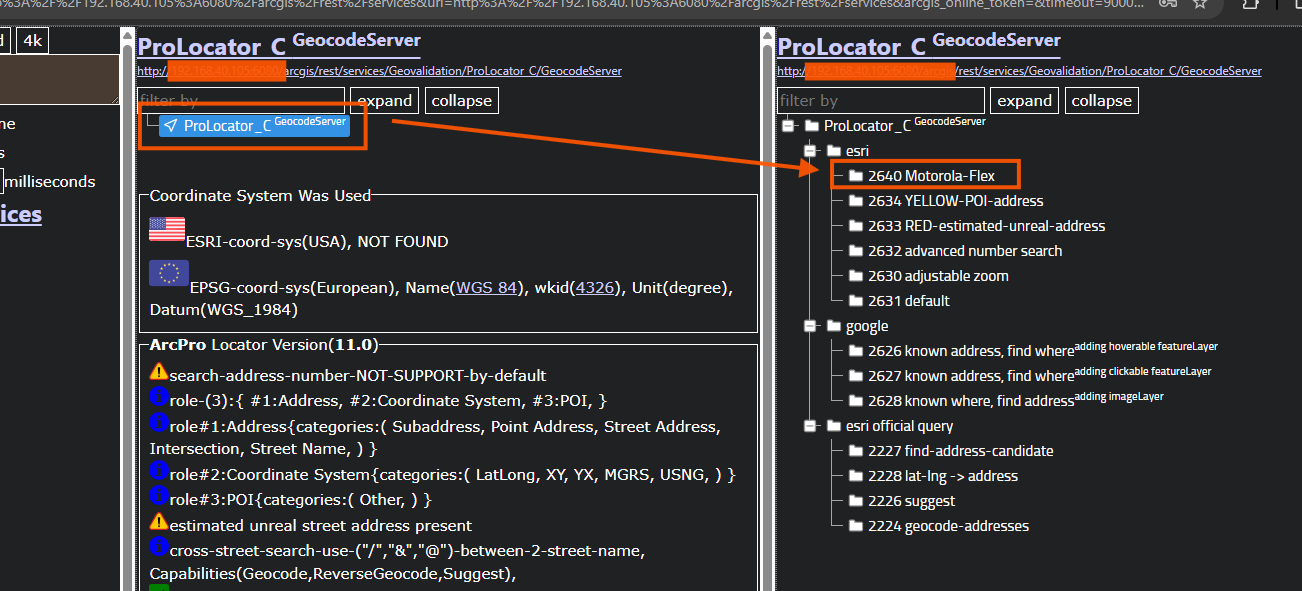This screenshot has height=591, width=1302.
Task: Select 2626 known address, find where item
Action: pyautogui.click(x=988, y=351)
